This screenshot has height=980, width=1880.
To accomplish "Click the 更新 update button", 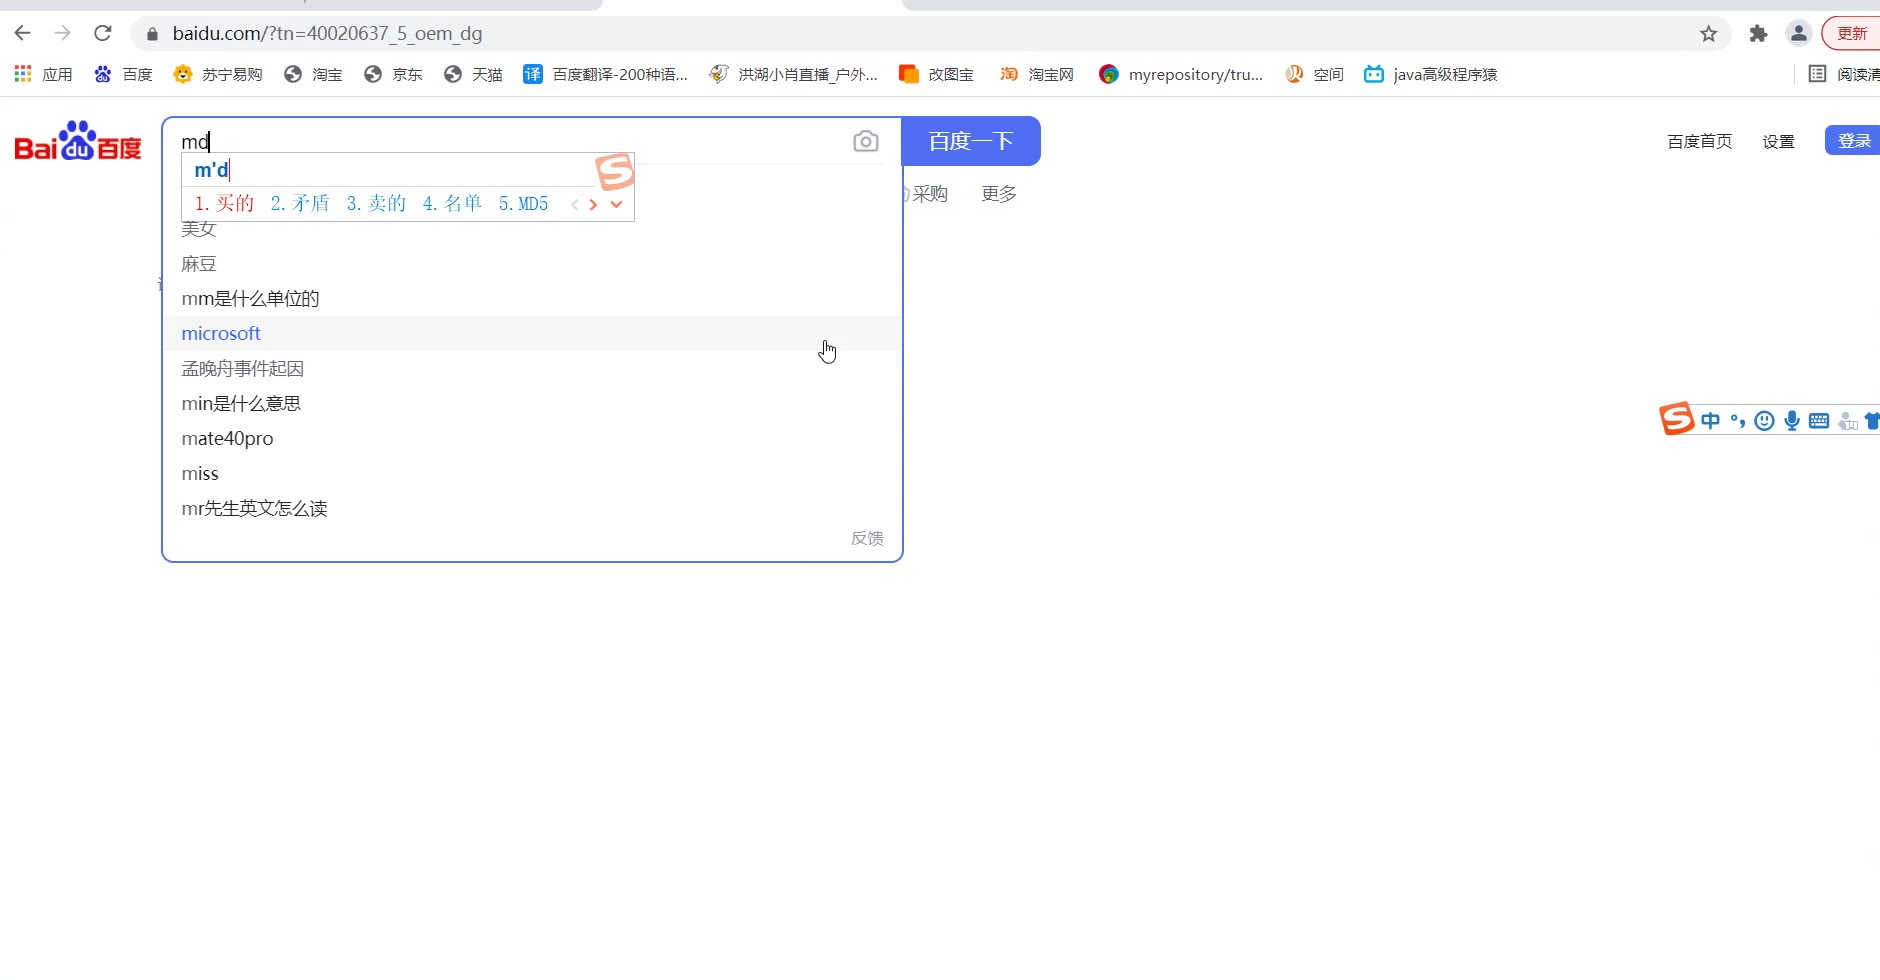I will point(1851,34).
